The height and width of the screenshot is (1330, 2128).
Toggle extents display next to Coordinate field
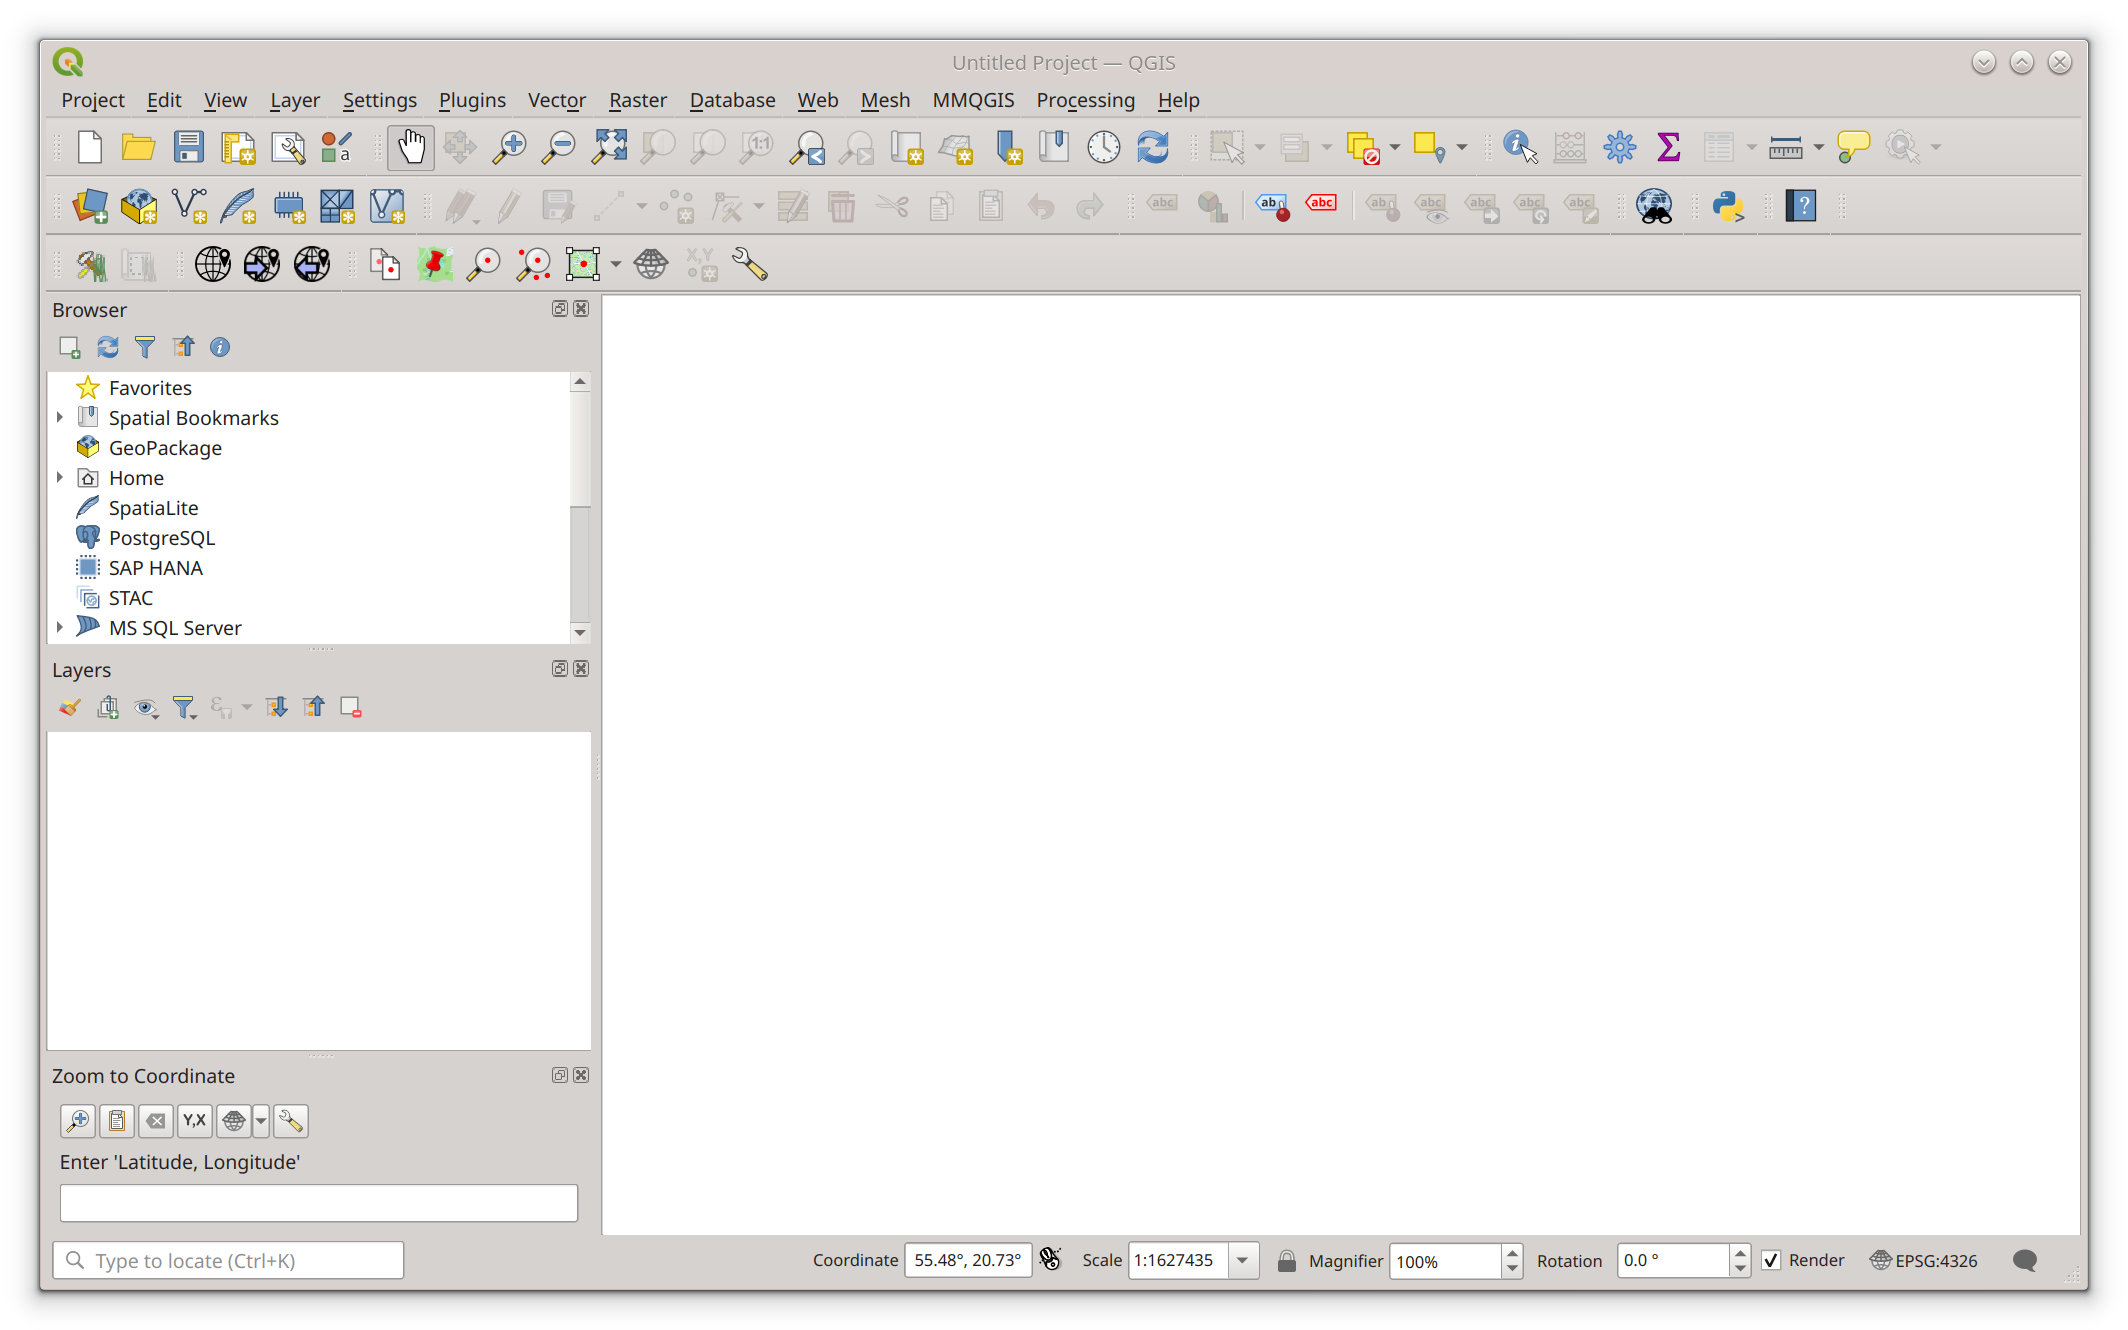1050,1260
